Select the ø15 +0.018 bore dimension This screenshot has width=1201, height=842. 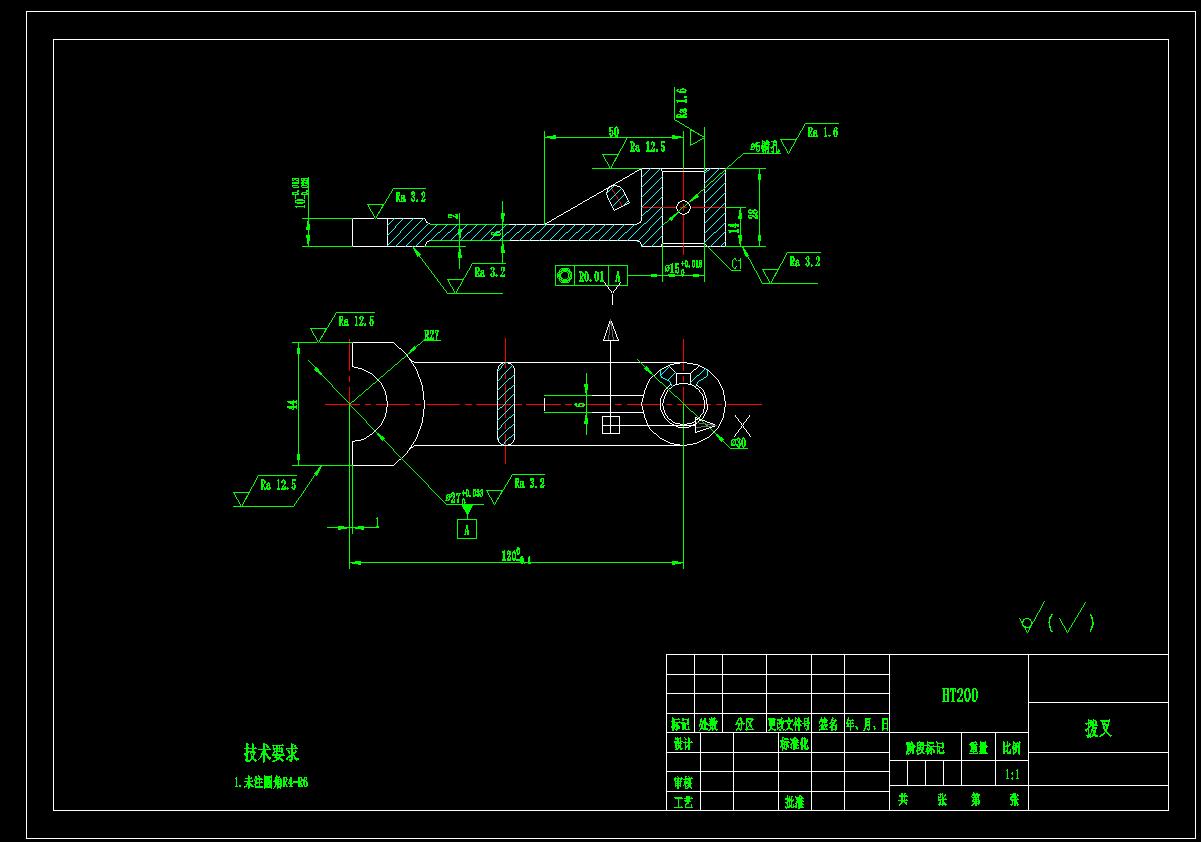click(684, 267)
